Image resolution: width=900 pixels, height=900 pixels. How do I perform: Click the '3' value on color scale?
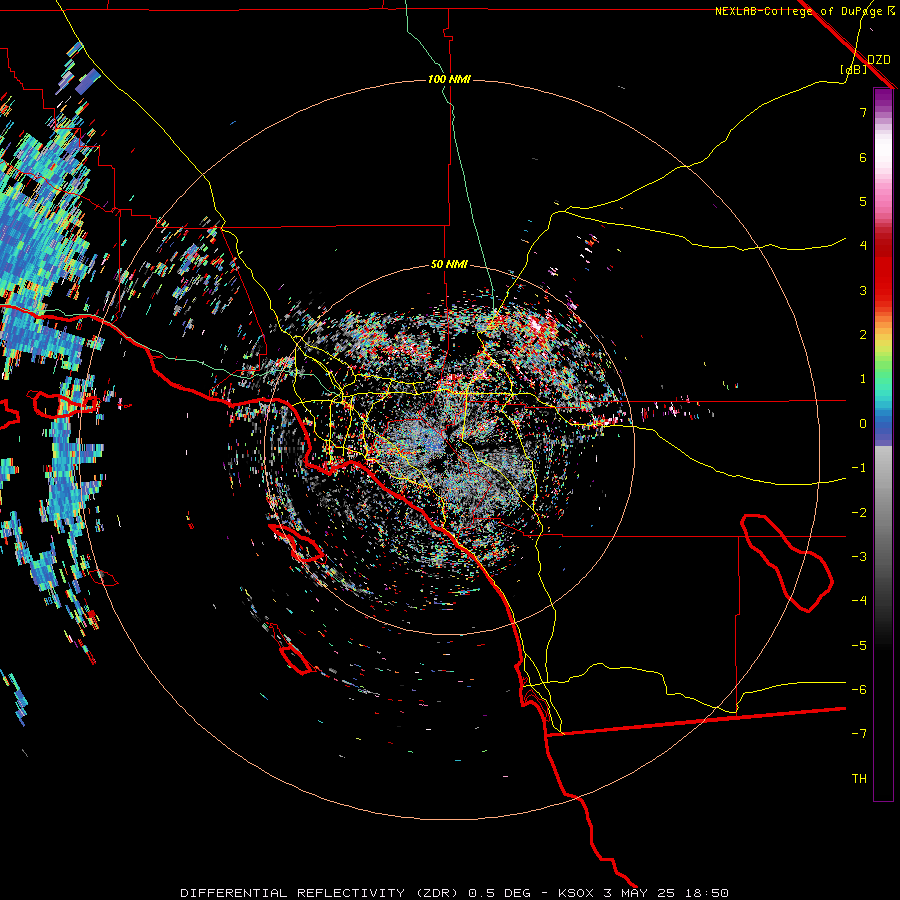(x=863, y=290)
